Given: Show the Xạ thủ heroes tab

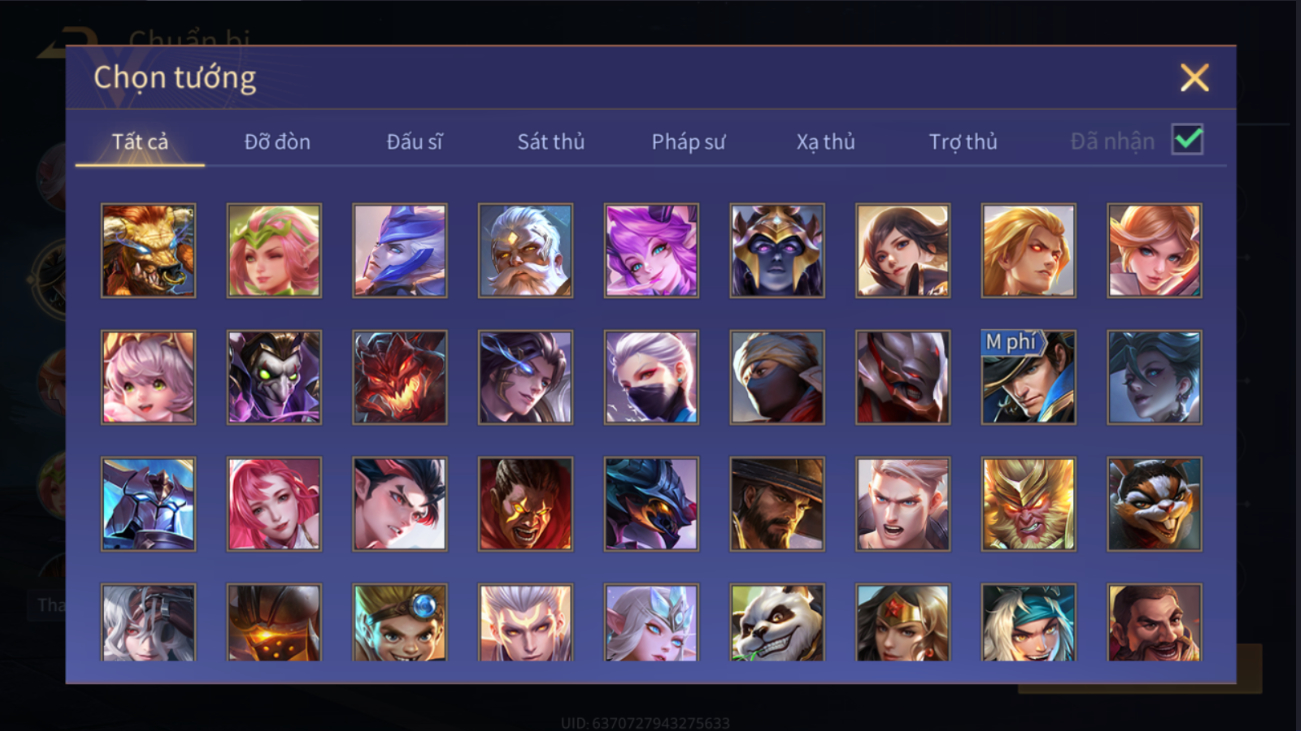Looking at the screenshot, I should point(826,142).
